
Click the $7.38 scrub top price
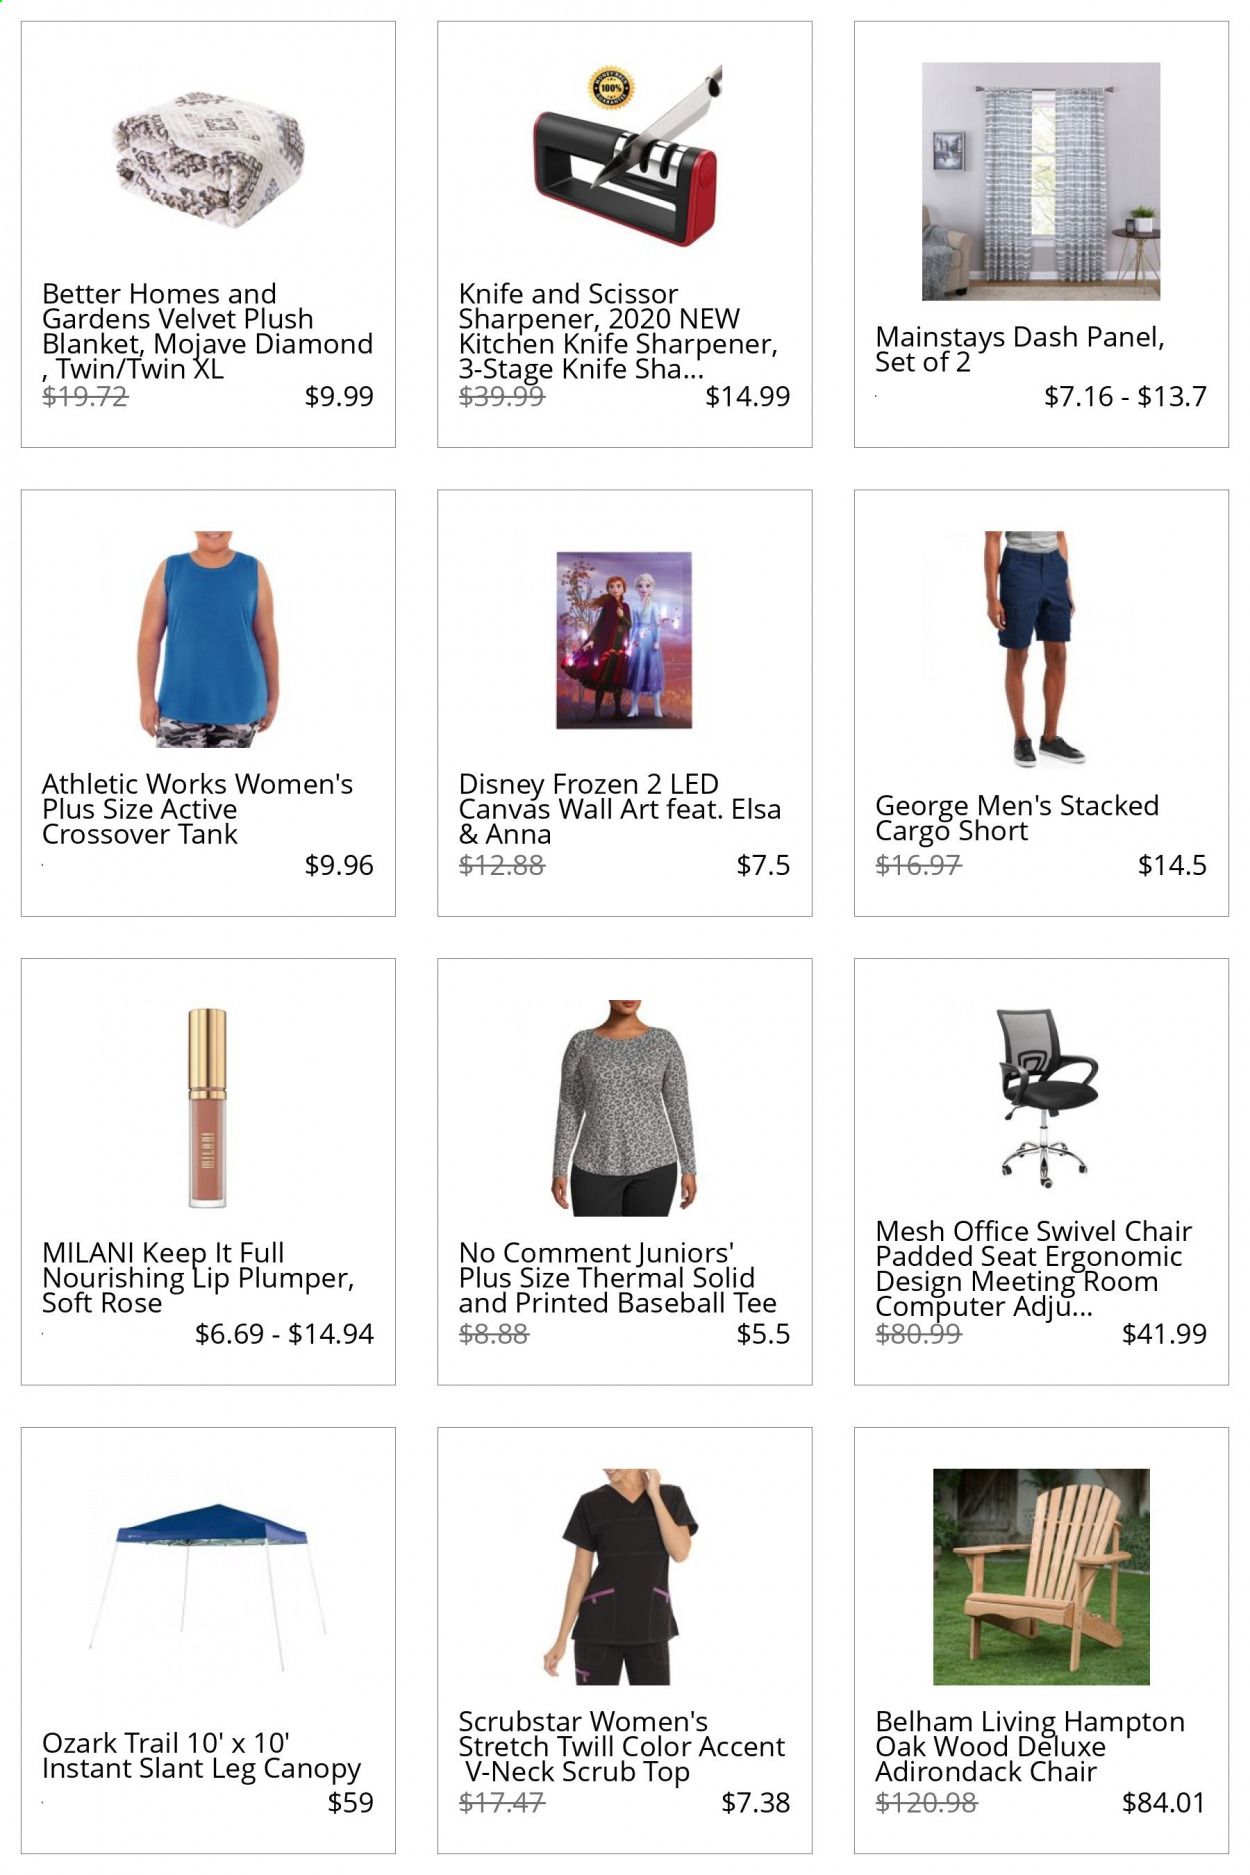[755, 1802]
